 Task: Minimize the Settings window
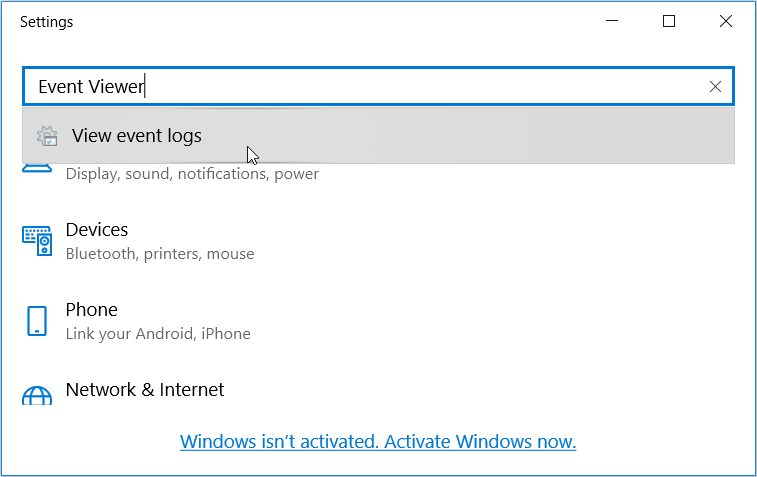click(613, 21)
